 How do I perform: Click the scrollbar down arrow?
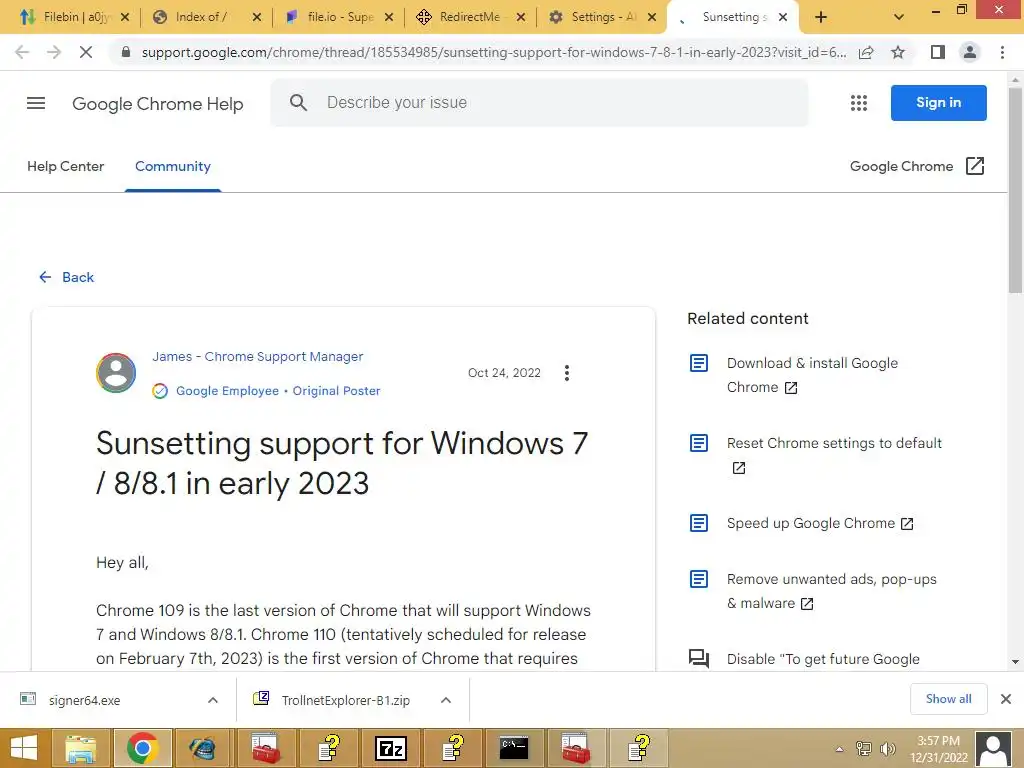1015,662
